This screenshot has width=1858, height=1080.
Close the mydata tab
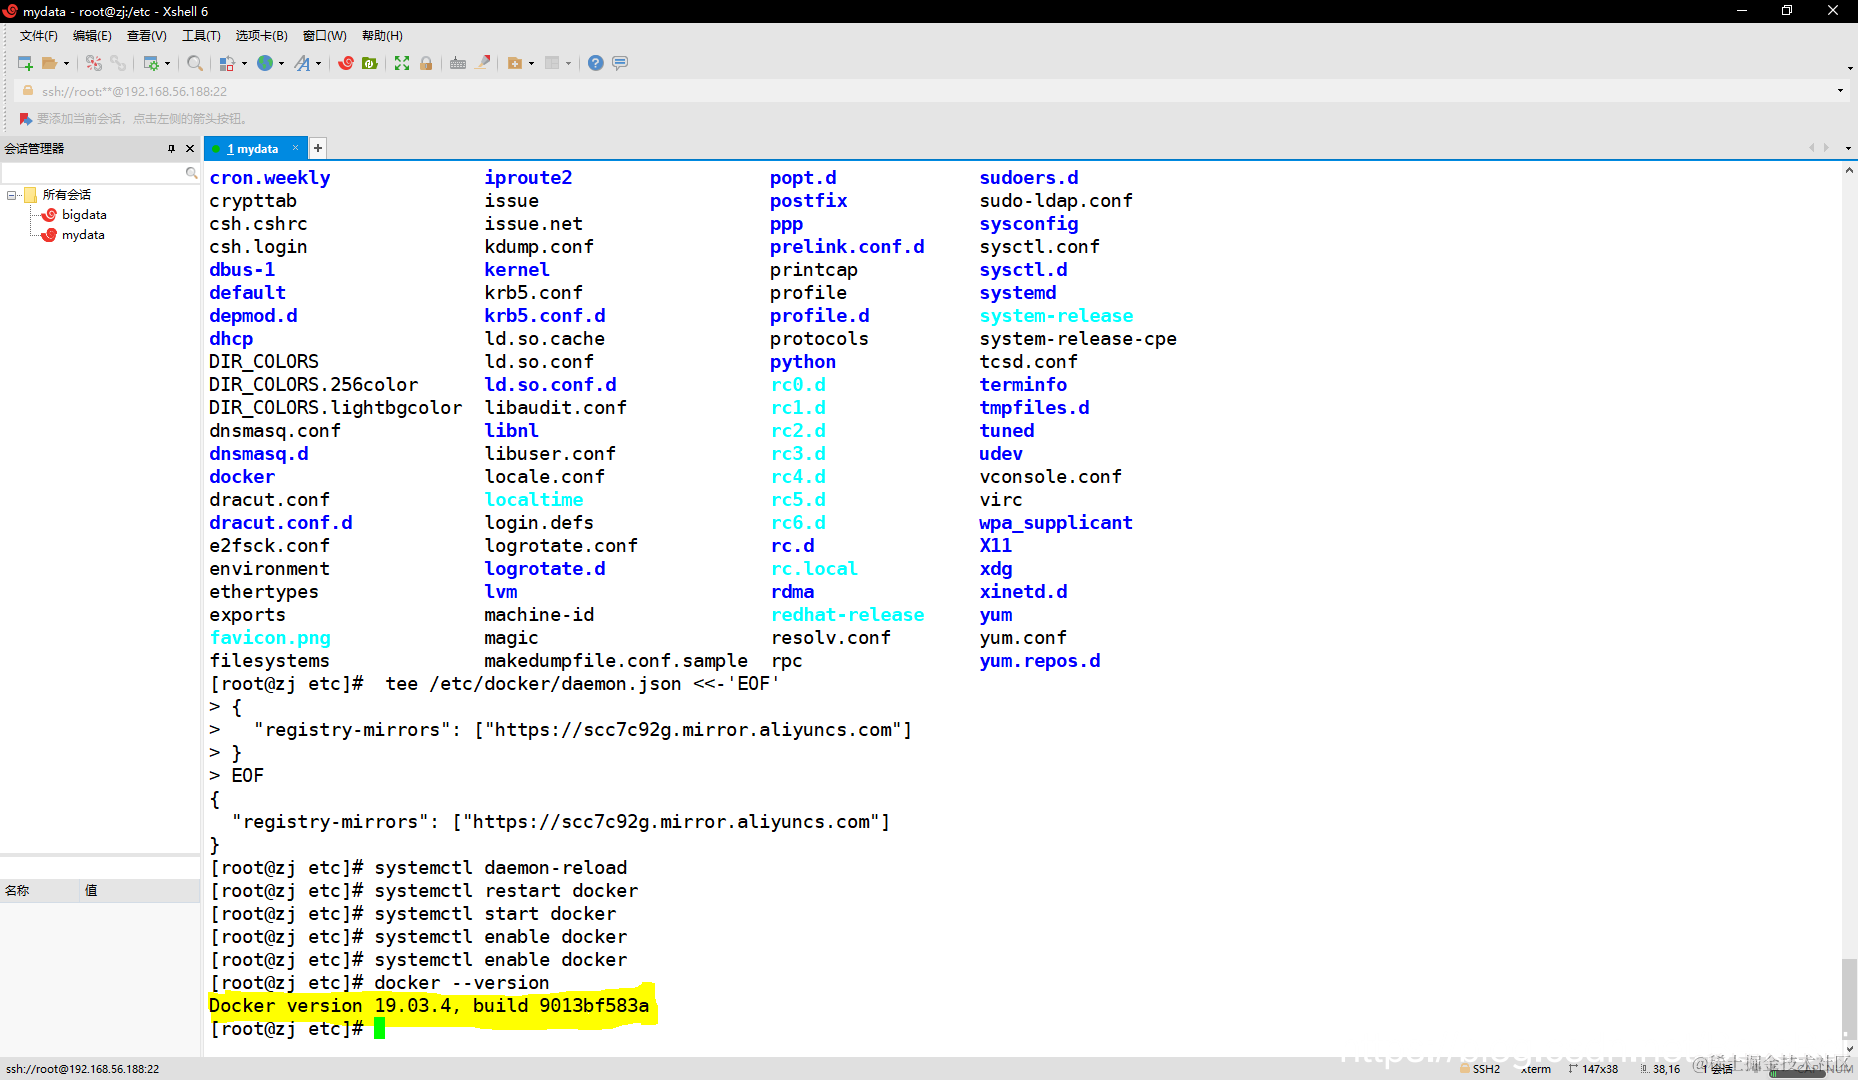tap(295, 148)
